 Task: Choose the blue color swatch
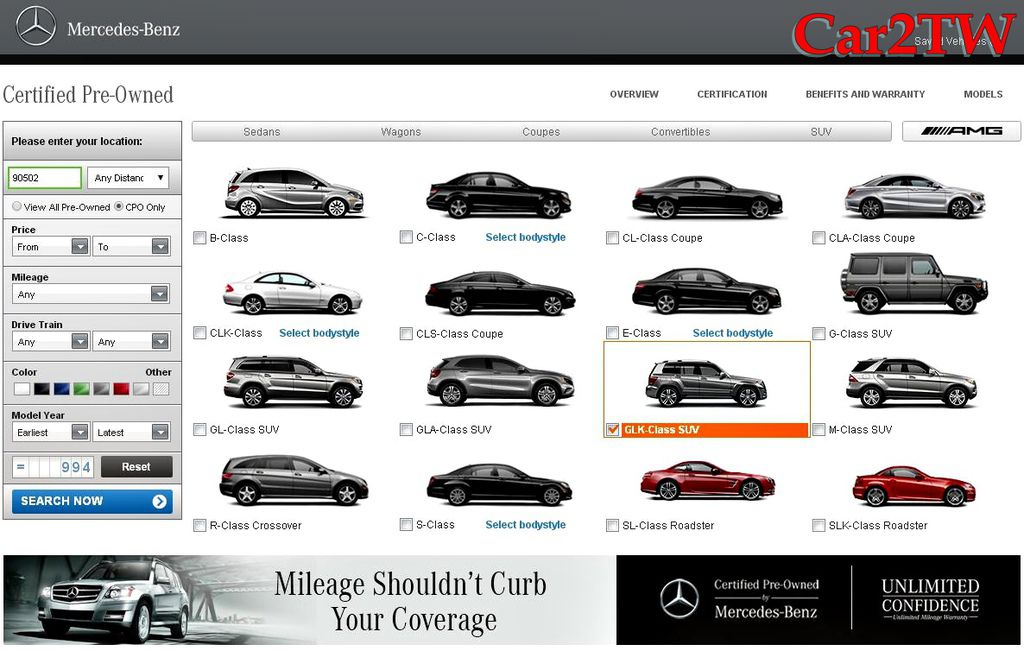click(61, 389)
